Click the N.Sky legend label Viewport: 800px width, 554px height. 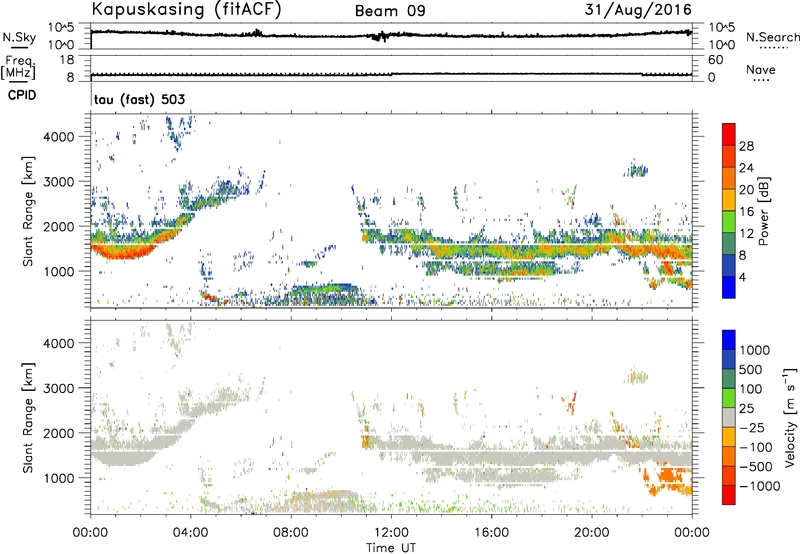click(x=19, y=37)
